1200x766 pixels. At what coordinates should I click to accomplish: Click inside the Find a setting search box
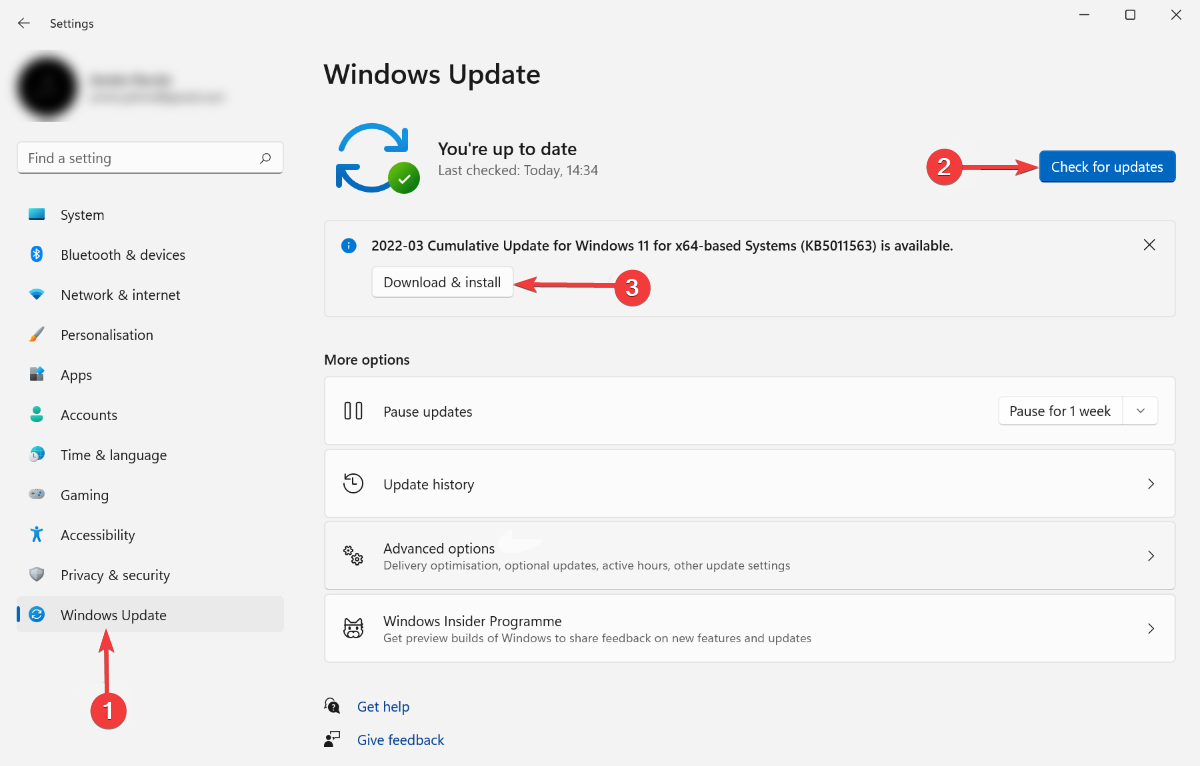tap(150, 157)
